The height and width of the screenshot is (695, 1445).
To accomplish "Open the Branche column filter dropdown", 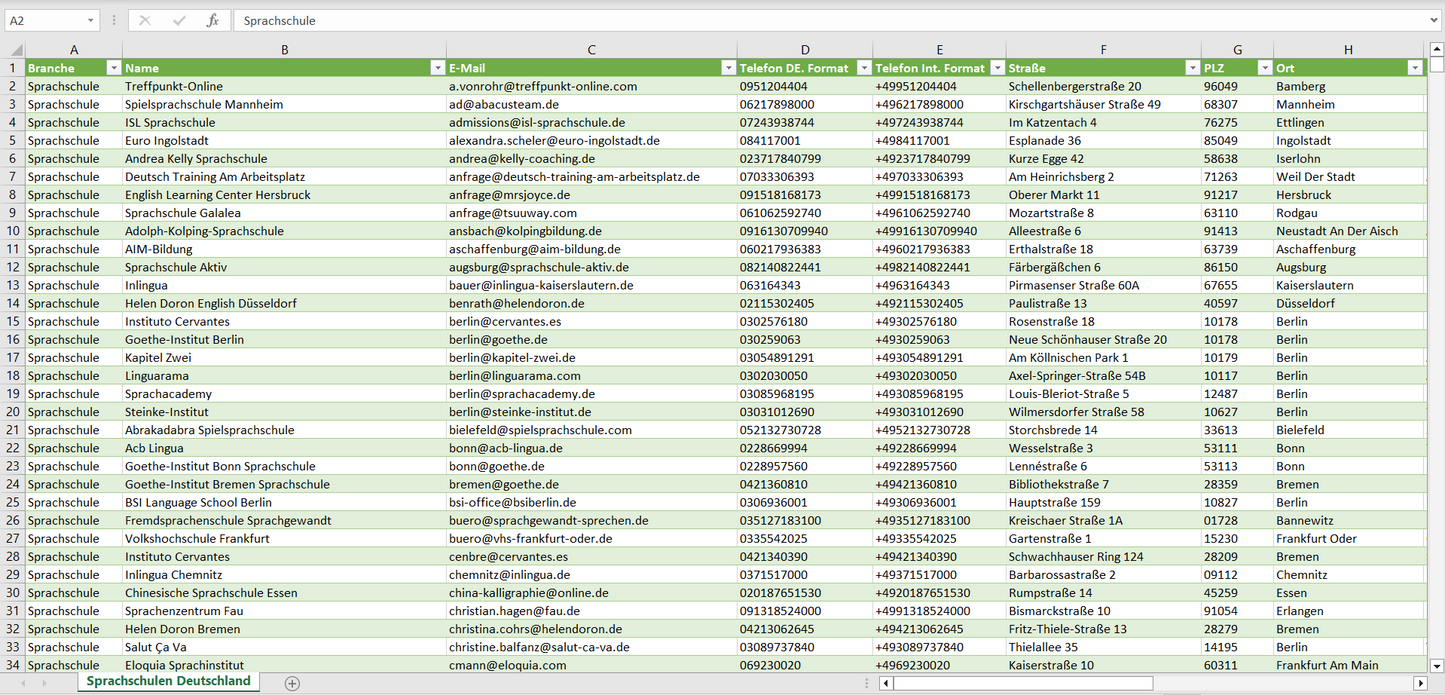I will (x=113, y=68).
